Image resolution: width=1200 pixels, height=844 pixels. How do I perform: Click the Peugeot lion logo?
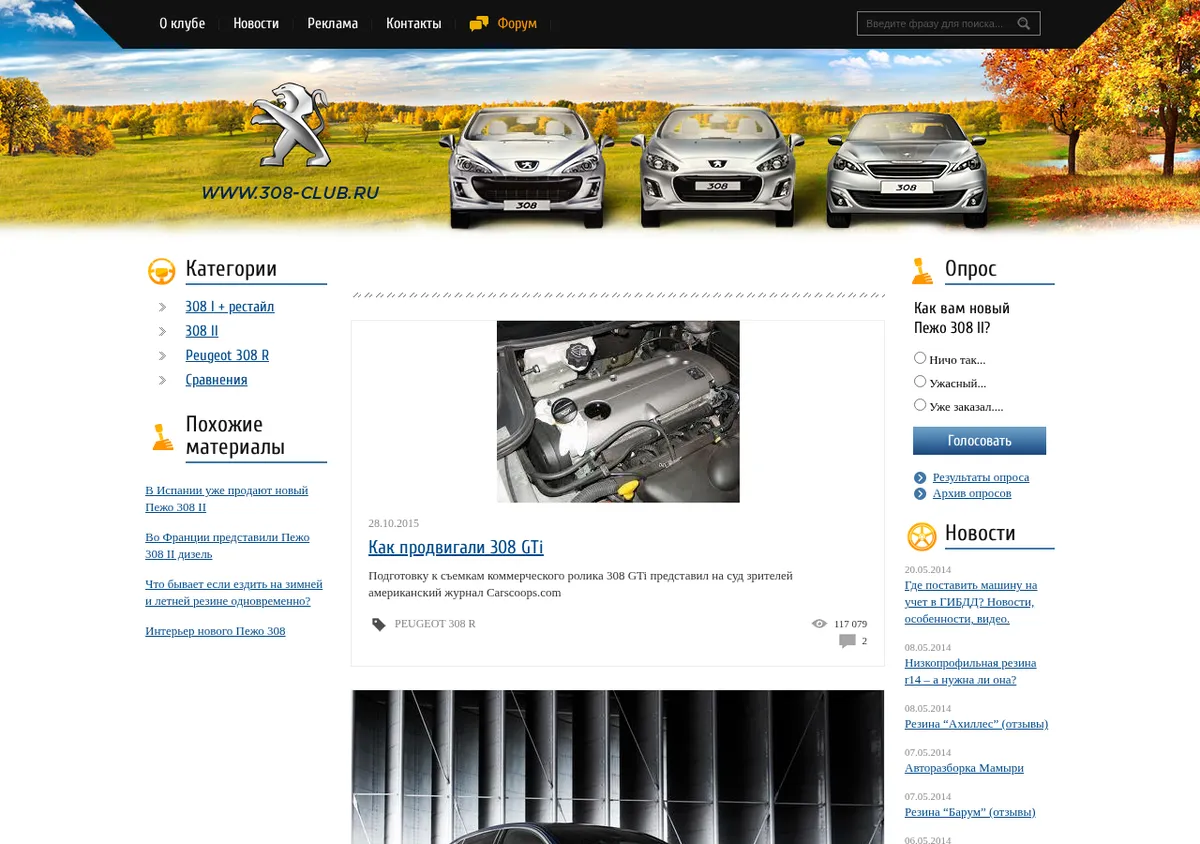click(290, 125)
